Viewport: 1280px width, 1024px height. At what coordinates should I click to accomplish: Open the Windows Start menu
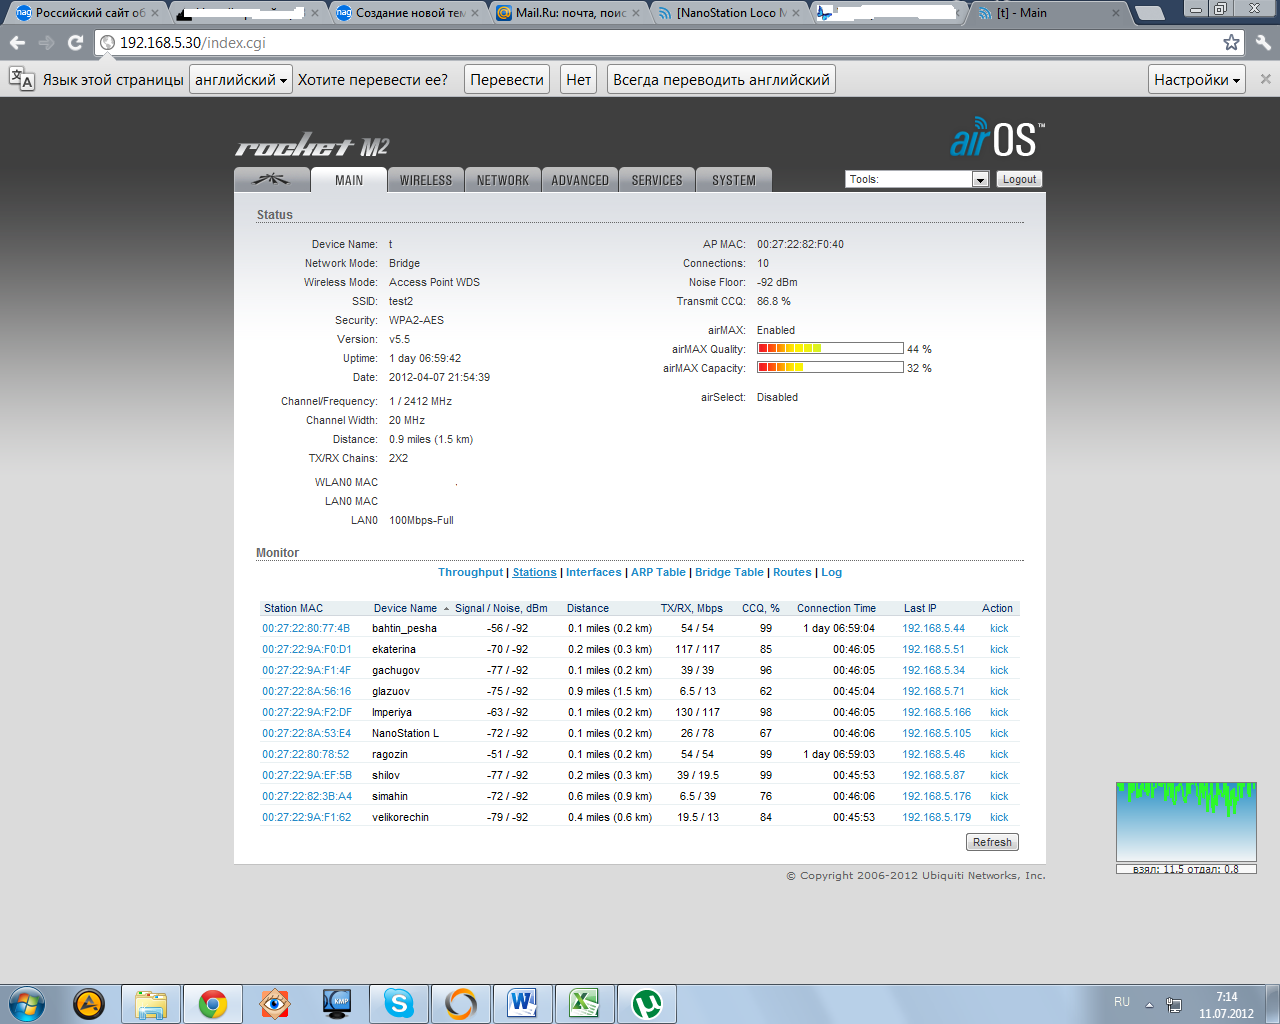pos(27,1003)
